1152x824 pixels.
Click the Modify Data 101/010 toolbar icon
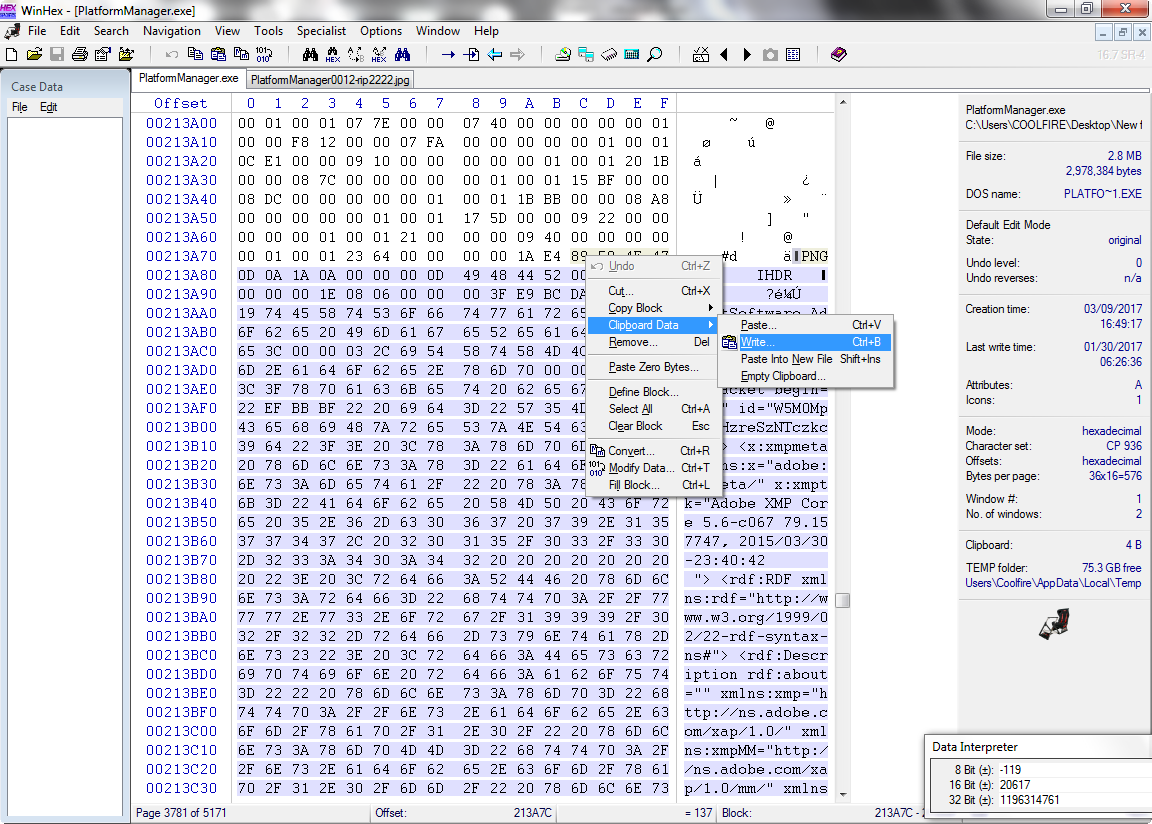(264, 54)
